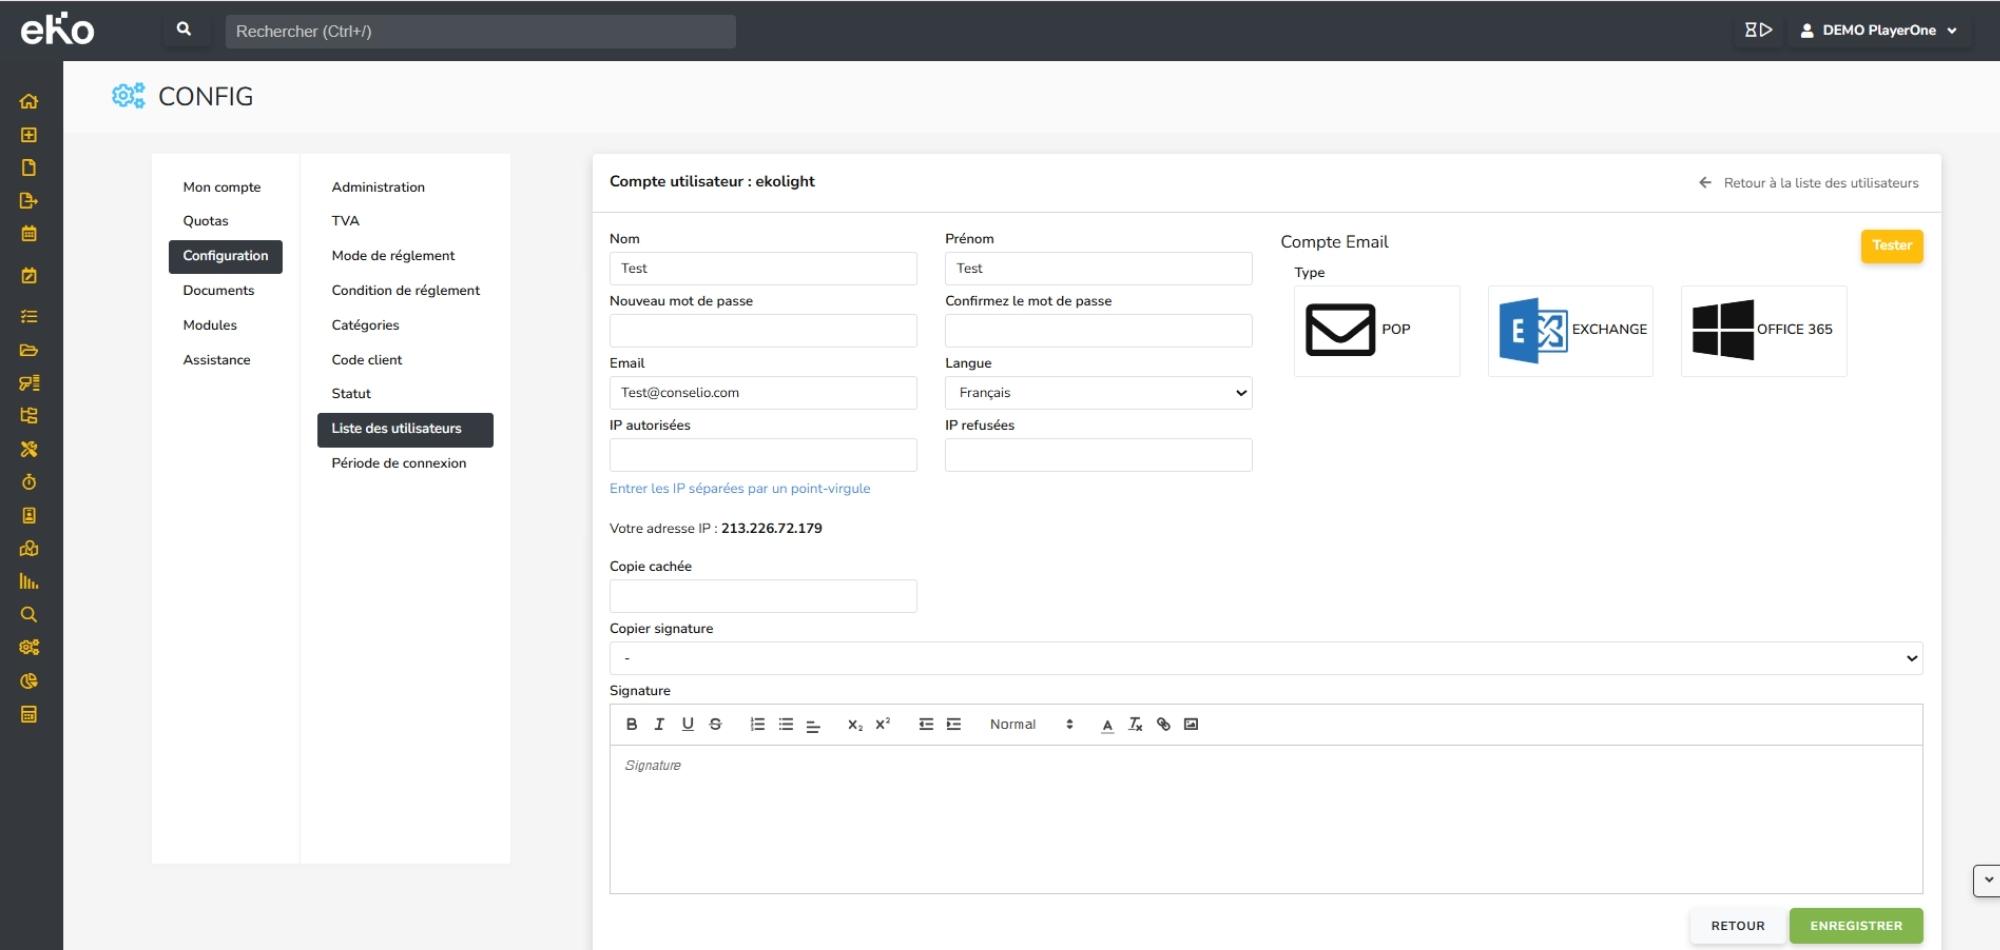Viewport: 2000px width, 950px height.
Task: Insert numbered list in signature
Action: tap(757, 724)
